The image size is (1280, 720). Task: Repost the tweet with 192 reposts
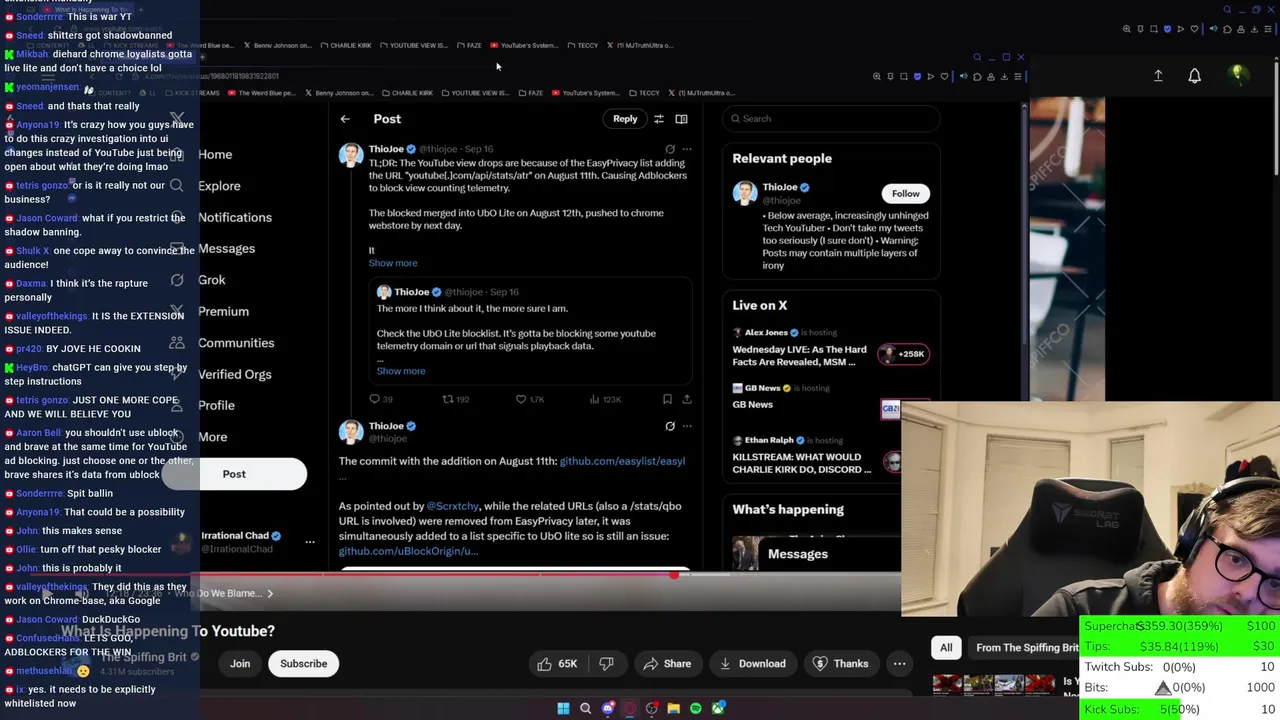(x=456, y=399)
